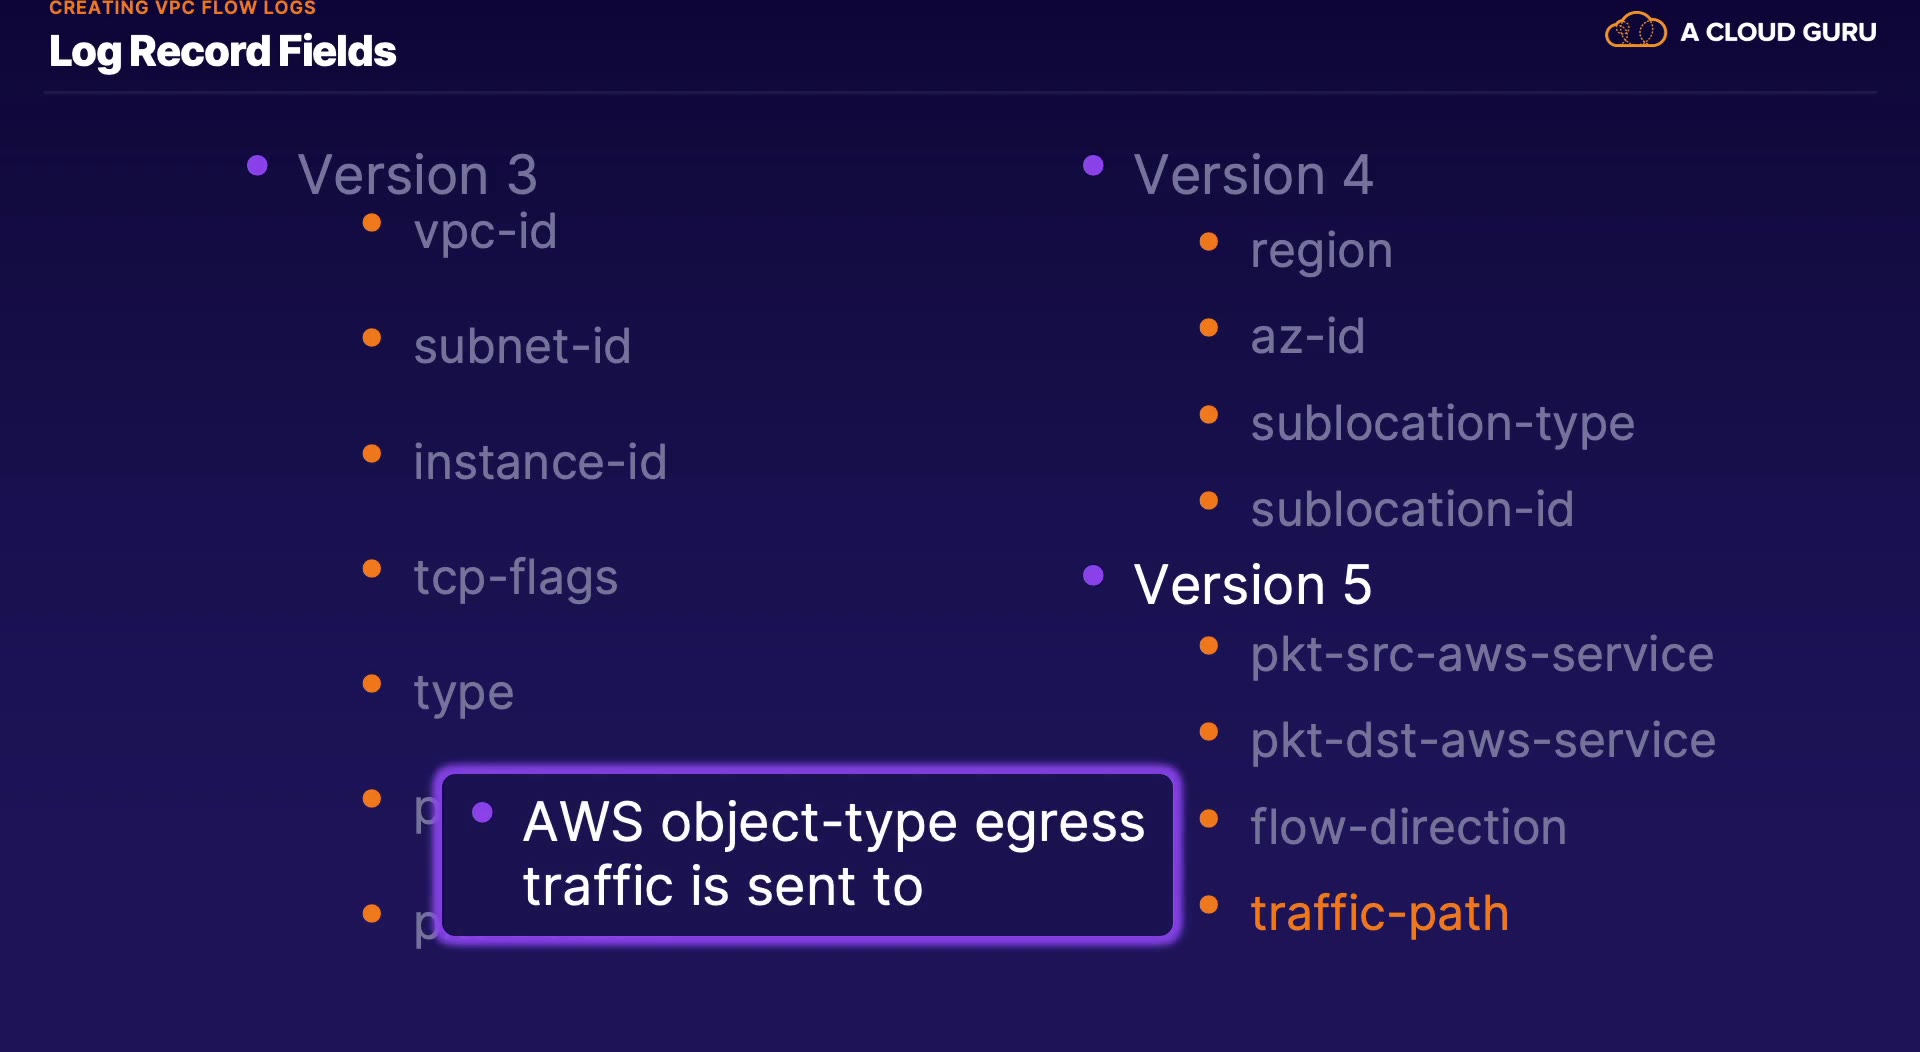The height and width of the screenshot is (1052, 1920).
Task: Select the tcp-flags list item
Action: pyautogui.click(x=516, y=577)
